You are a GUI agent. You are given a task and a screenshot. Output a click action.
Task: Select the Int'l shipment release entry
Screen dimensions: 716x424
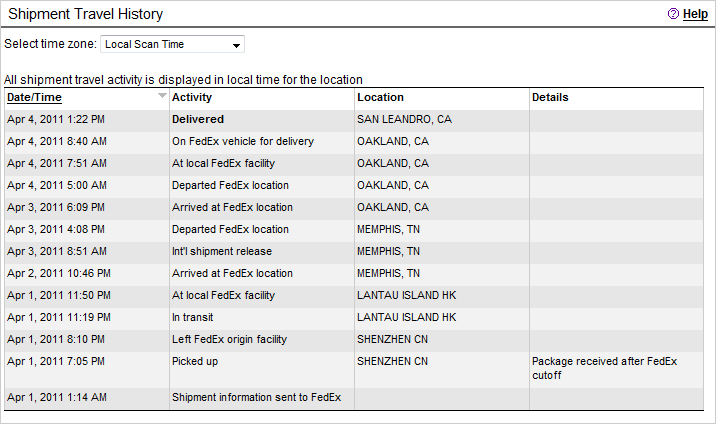[221, 251]
